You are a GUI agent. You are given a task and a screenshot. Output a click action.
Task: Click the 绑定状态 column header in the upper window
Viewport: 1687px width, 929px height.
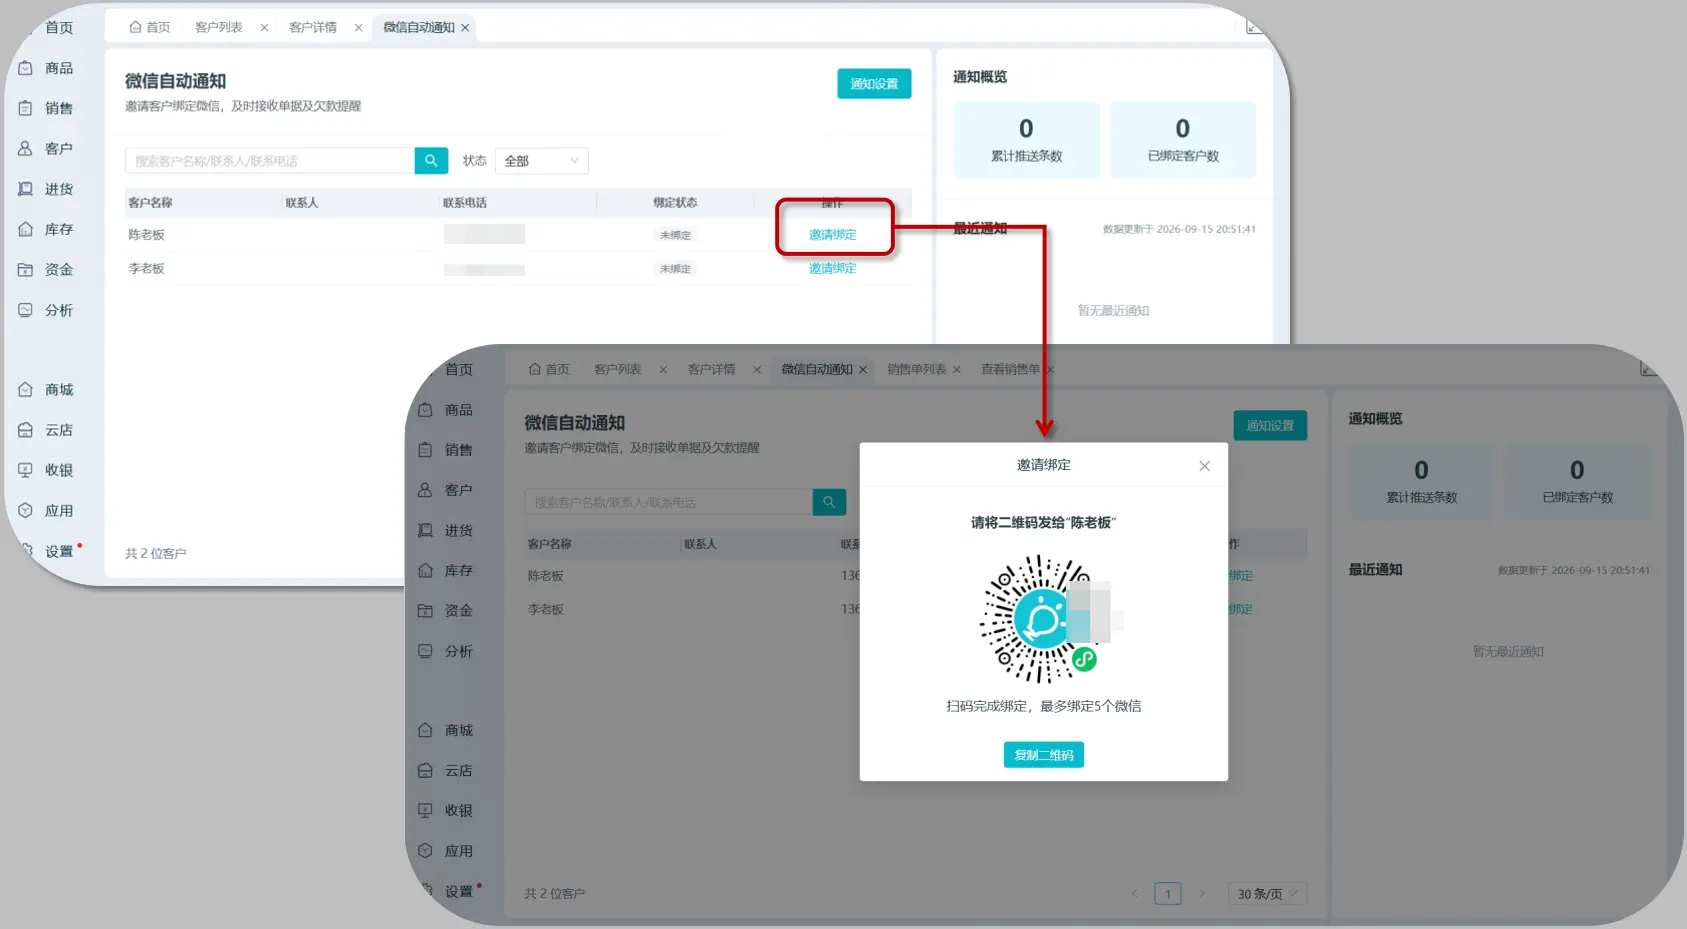[x=676, y=203]
